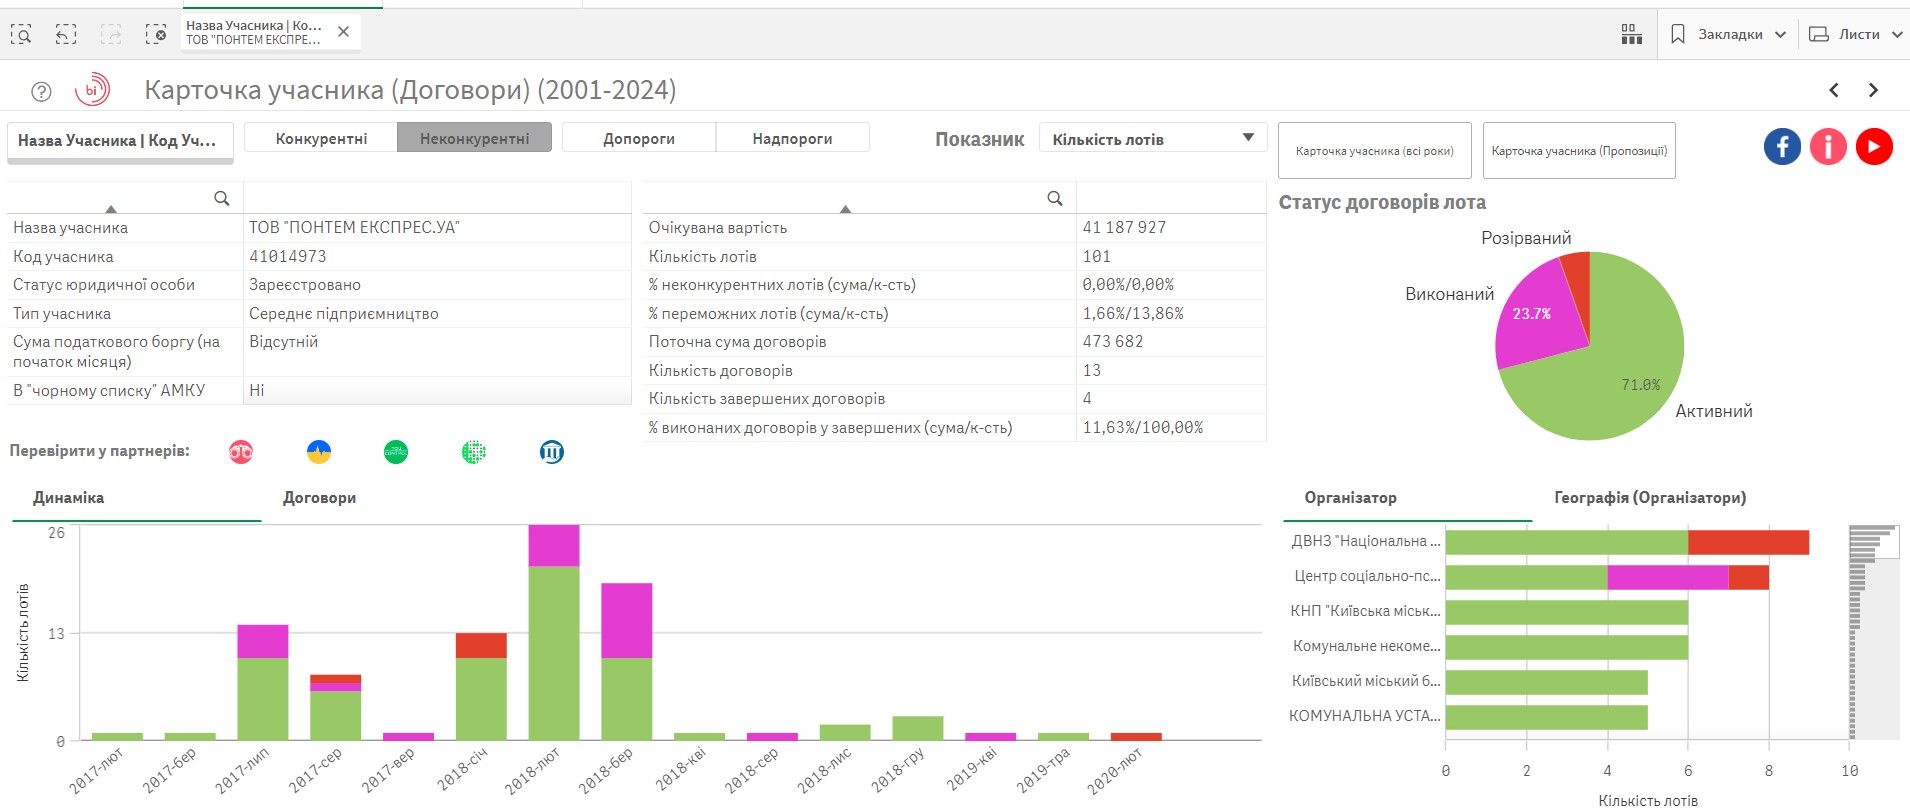Open Карточка учасника (Пропозиції) button
Image resolution: width=1910 pixels, height=811 pixels.
click(x=1578, y=151)
